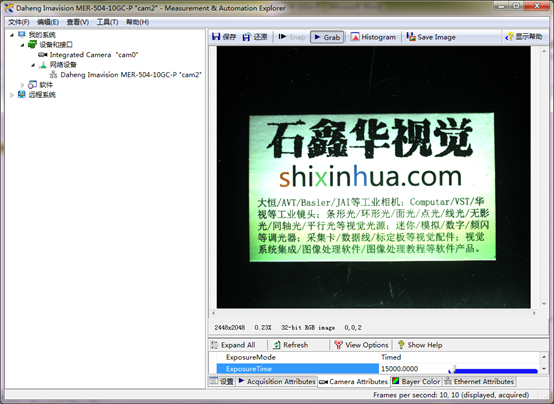This screenshot has width=554, height=404.
Task: Collapse the 我的系统 tree node
Action: (12, 35)
